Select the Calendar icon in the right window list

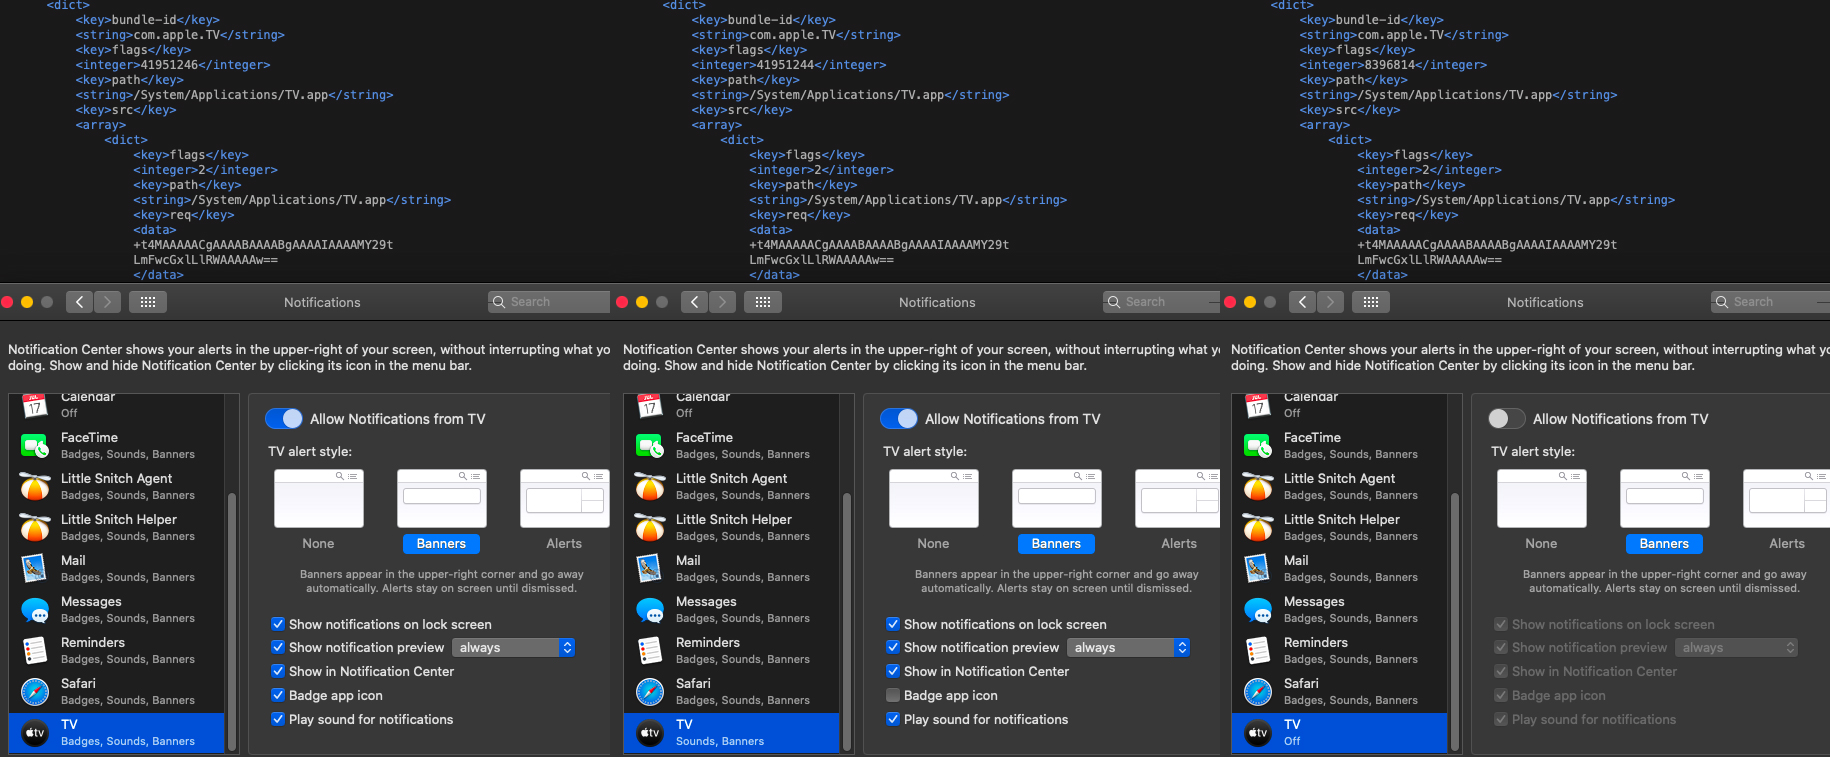tap(1258, 405)
